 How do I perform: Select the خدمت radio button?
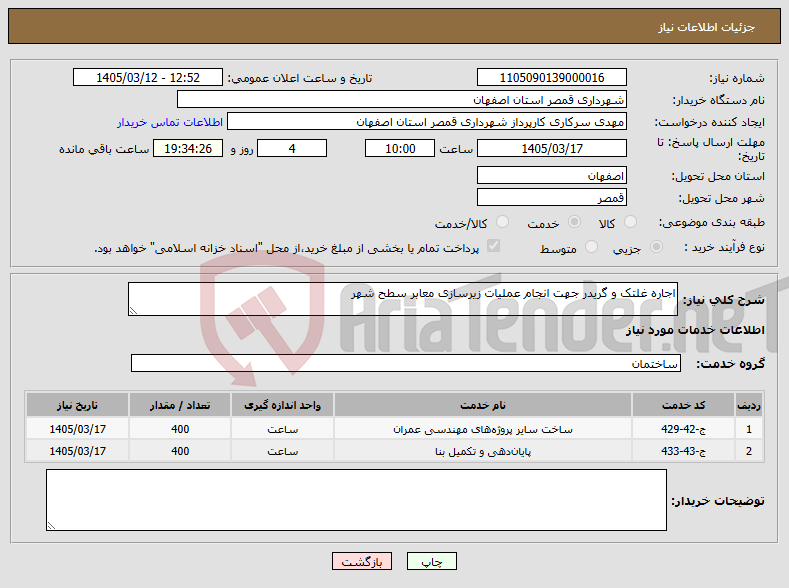574,222
